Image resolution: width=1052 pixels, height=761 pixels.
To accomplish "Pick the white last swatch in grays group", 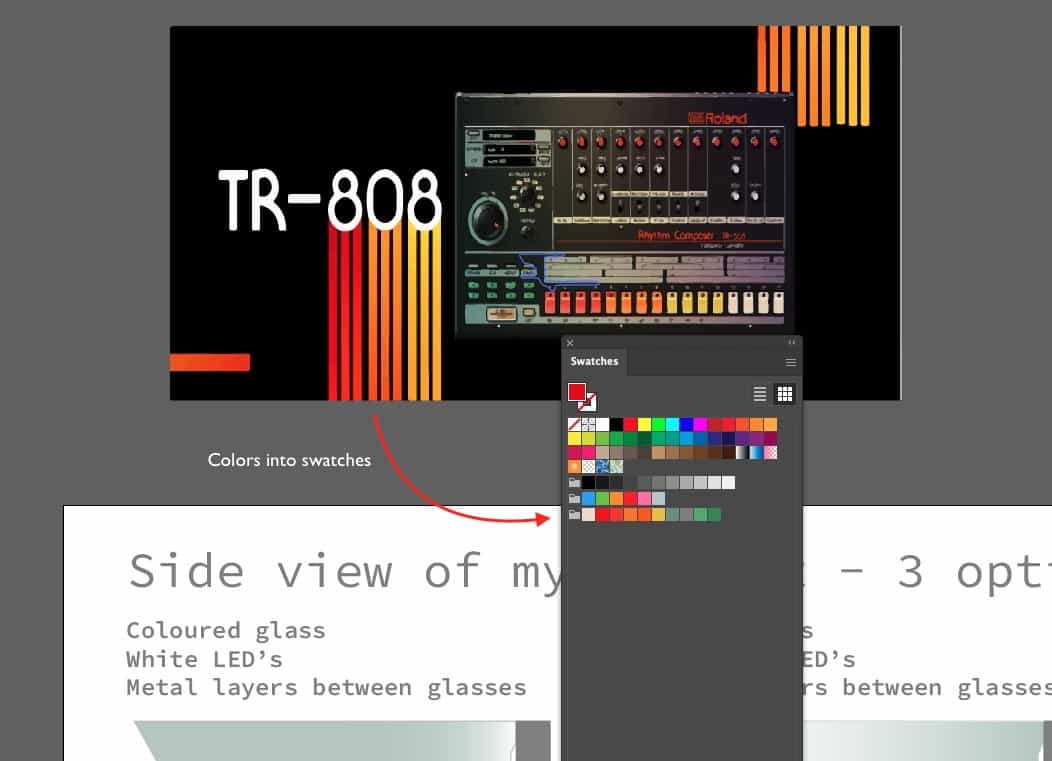I will 729,483.
